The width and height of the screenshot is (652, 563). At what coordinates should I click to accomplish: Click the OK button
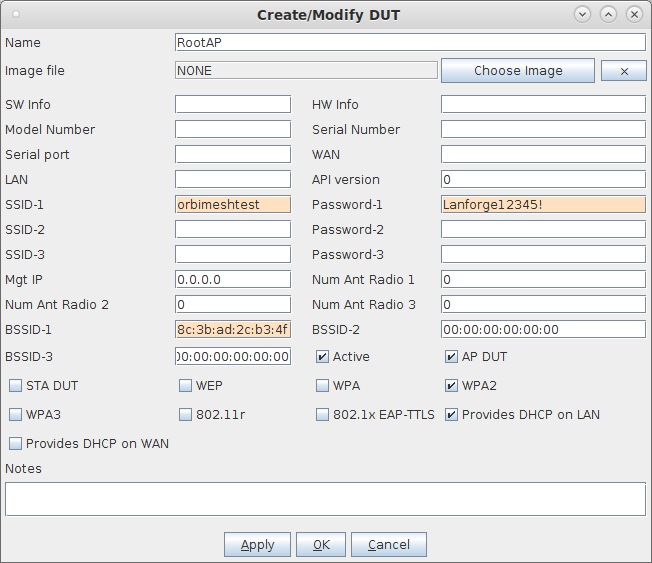(x=321, y=545)
